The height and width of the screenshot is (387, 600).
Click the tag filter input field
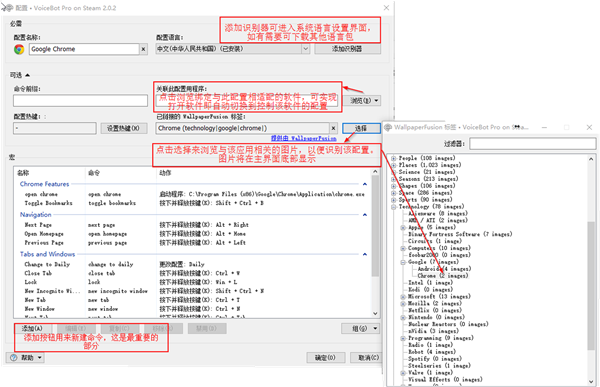[x=532, y=144]
